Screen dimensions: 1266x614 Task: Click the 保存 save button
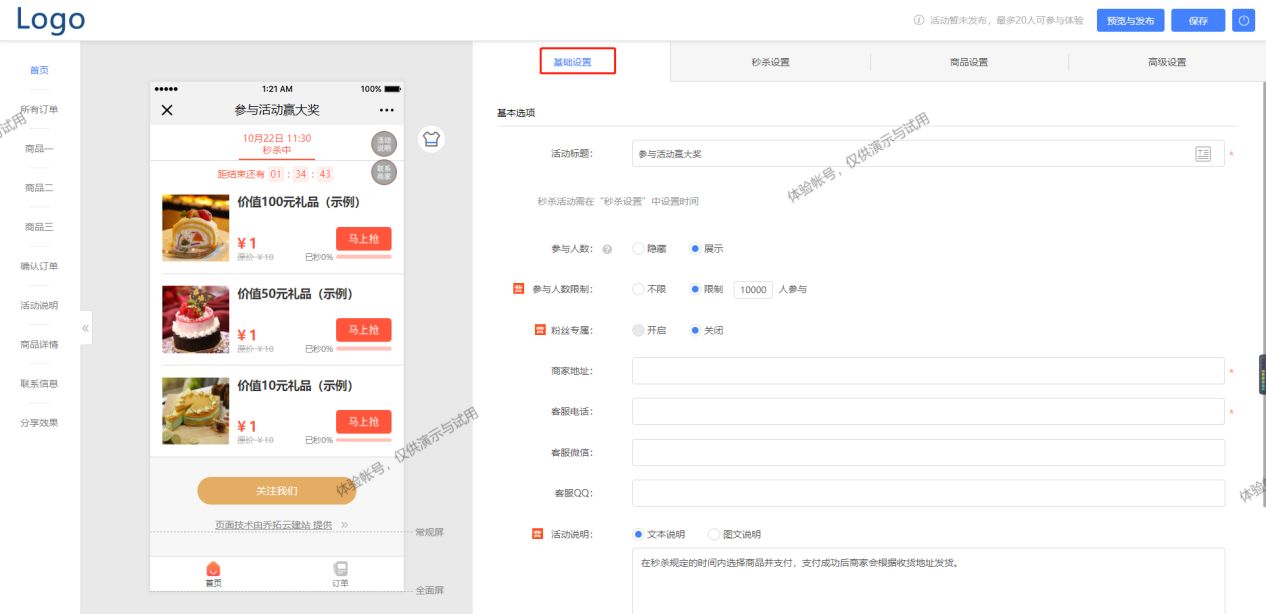[x=1197, y=19]
